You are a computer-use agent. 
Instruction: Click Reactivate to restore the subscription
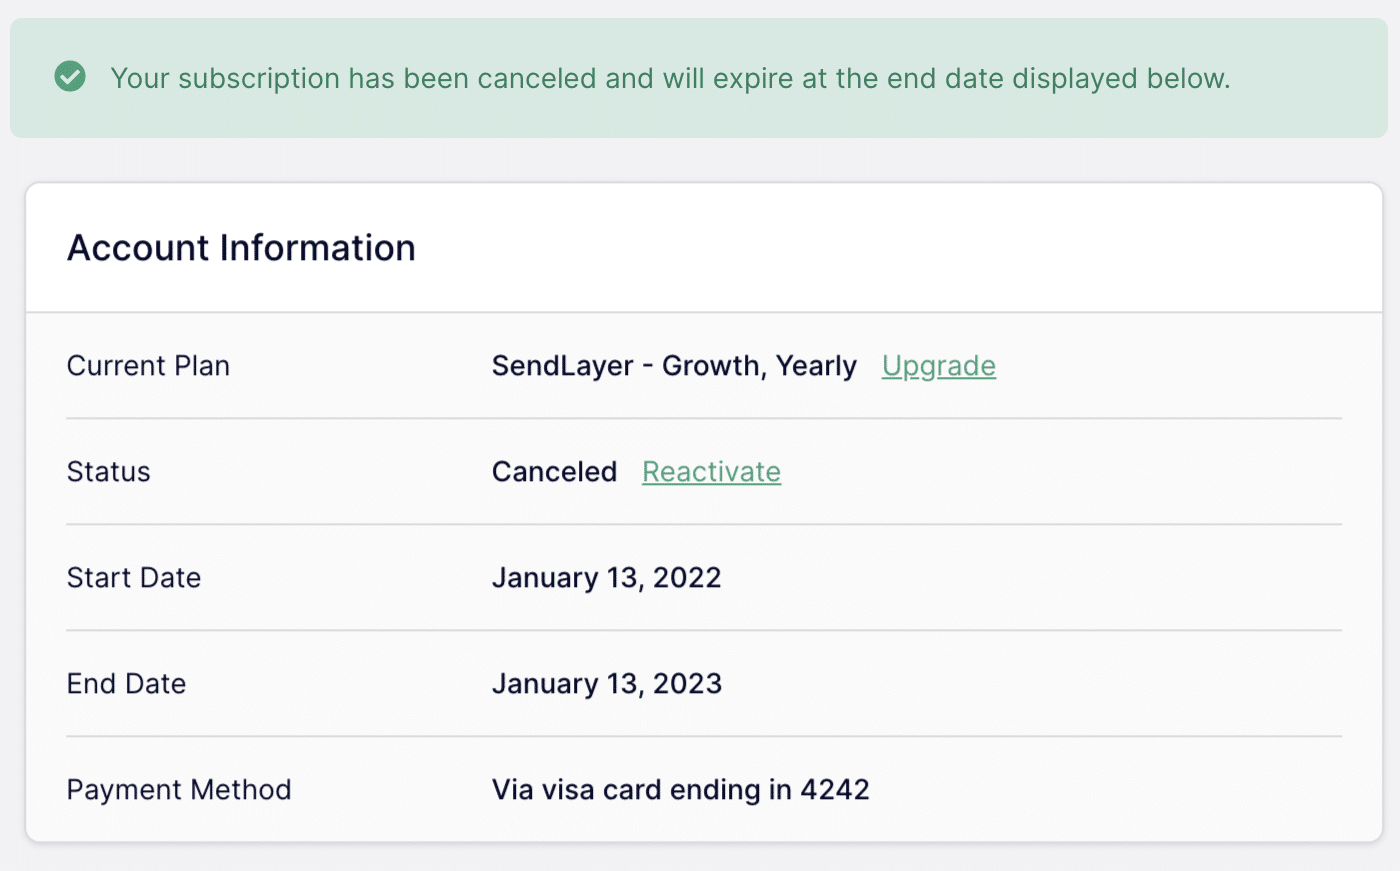(711, 471)
